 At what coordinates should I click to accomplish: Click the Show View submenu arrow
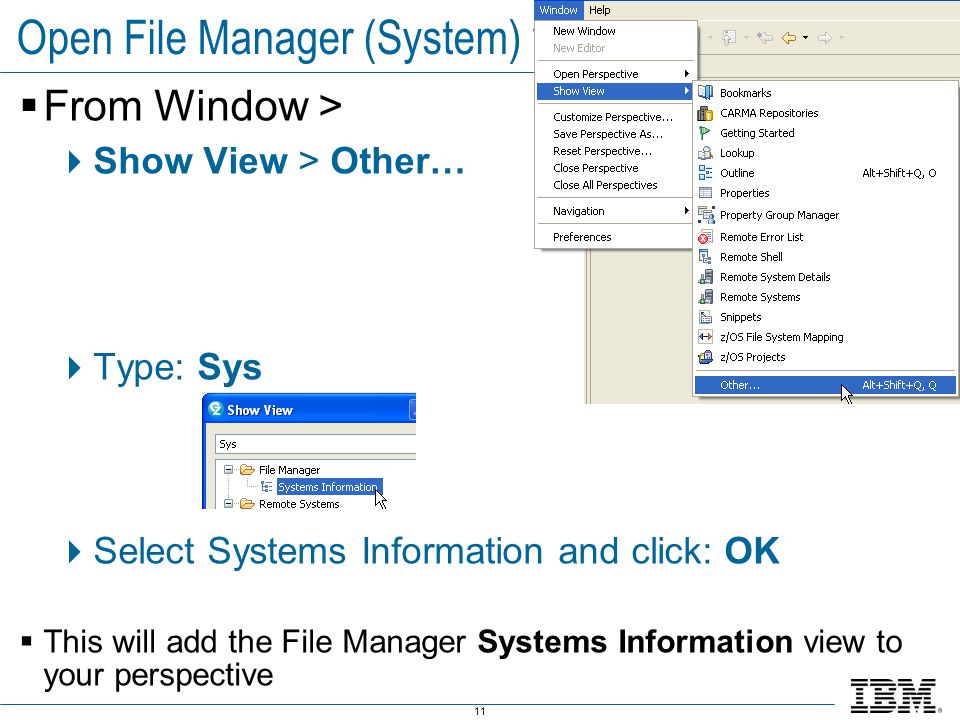[687, 91]
